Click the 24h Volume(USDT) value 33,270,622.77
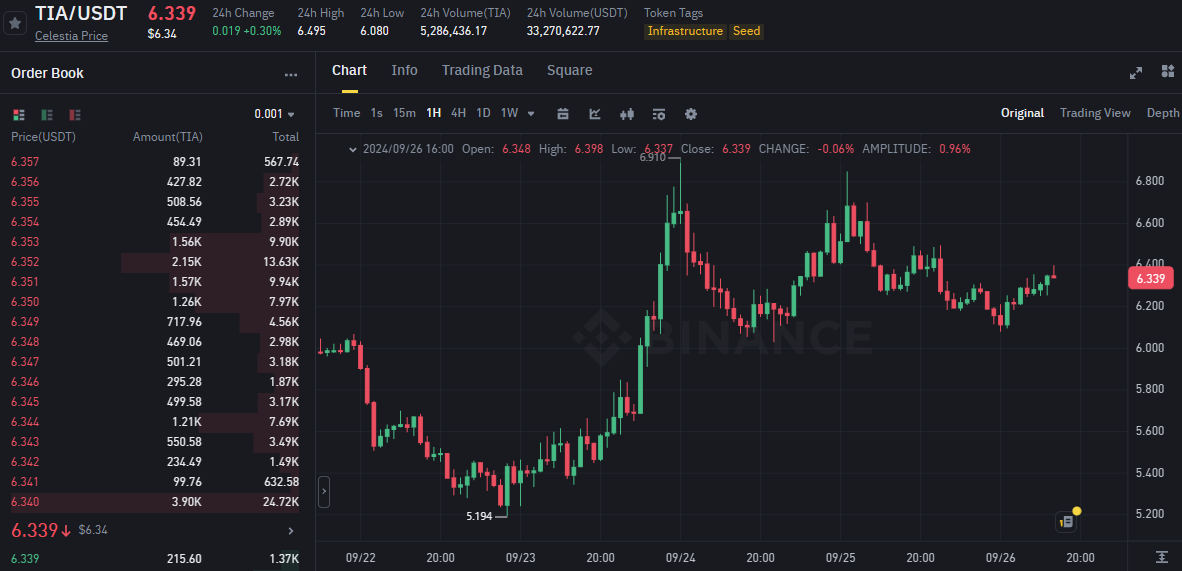1182x571 pixels. point(563,31)
